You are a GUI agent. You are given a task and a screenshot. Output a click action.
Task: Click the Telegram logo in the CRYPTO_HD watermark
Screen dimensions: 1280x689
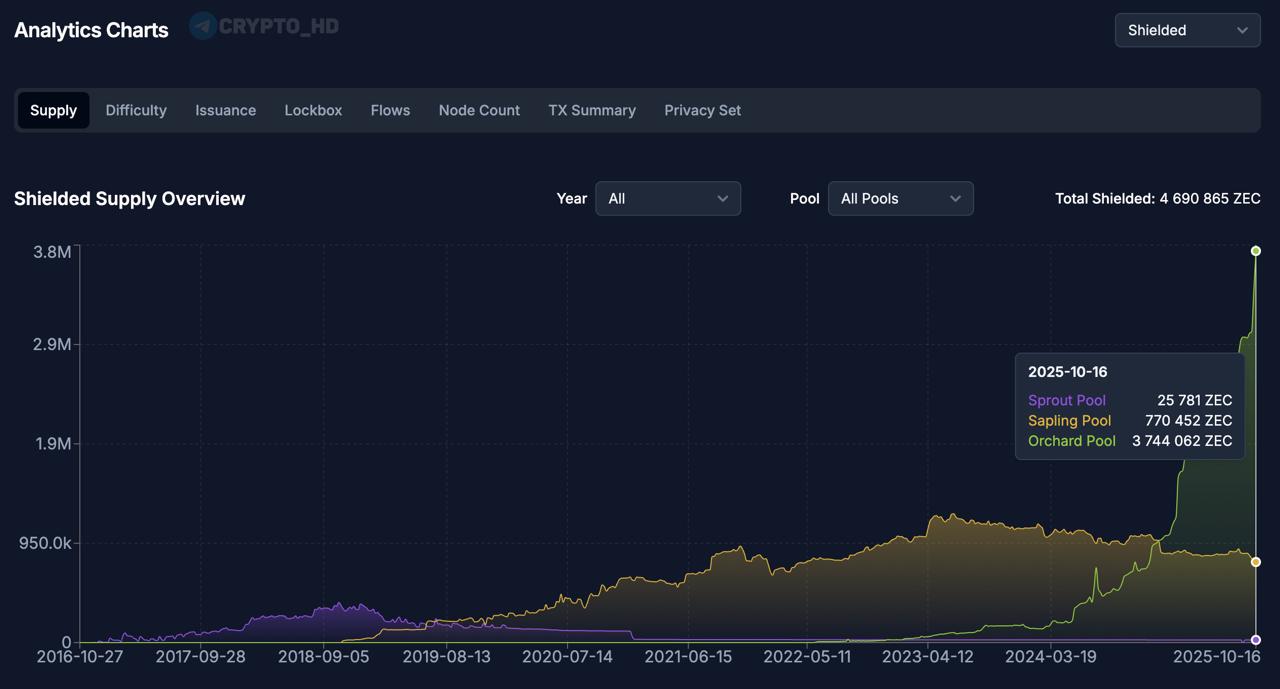pyautogui.click(x=203, y=26)
